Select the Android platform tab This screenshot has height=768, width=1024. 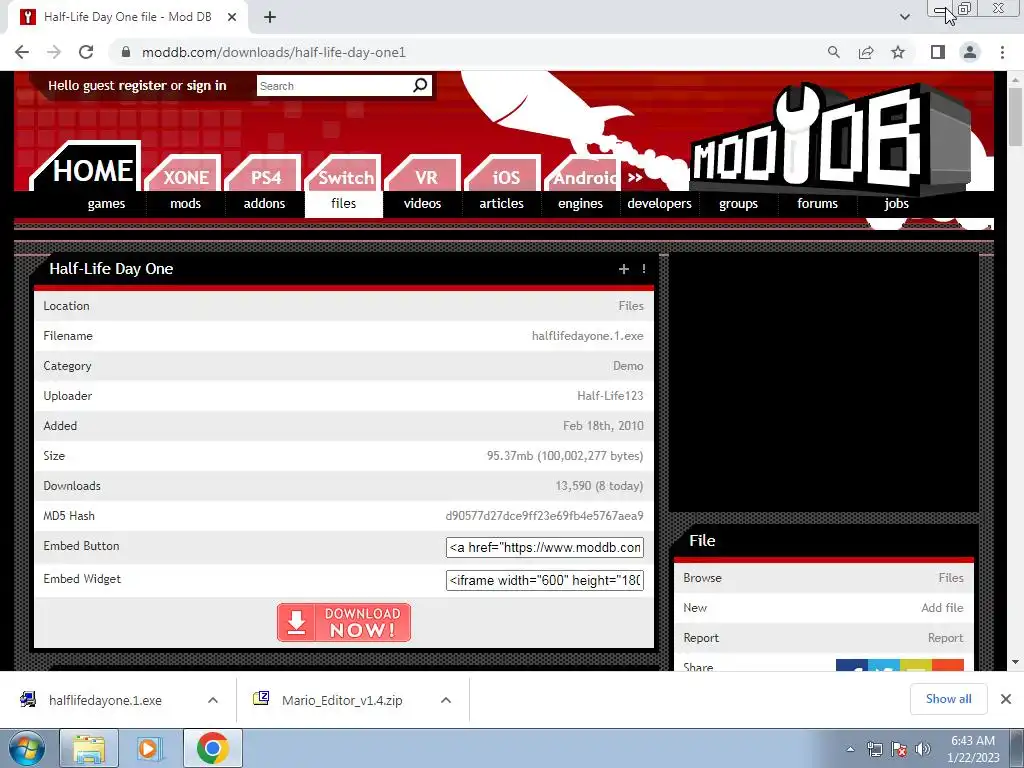pos(584,175)
